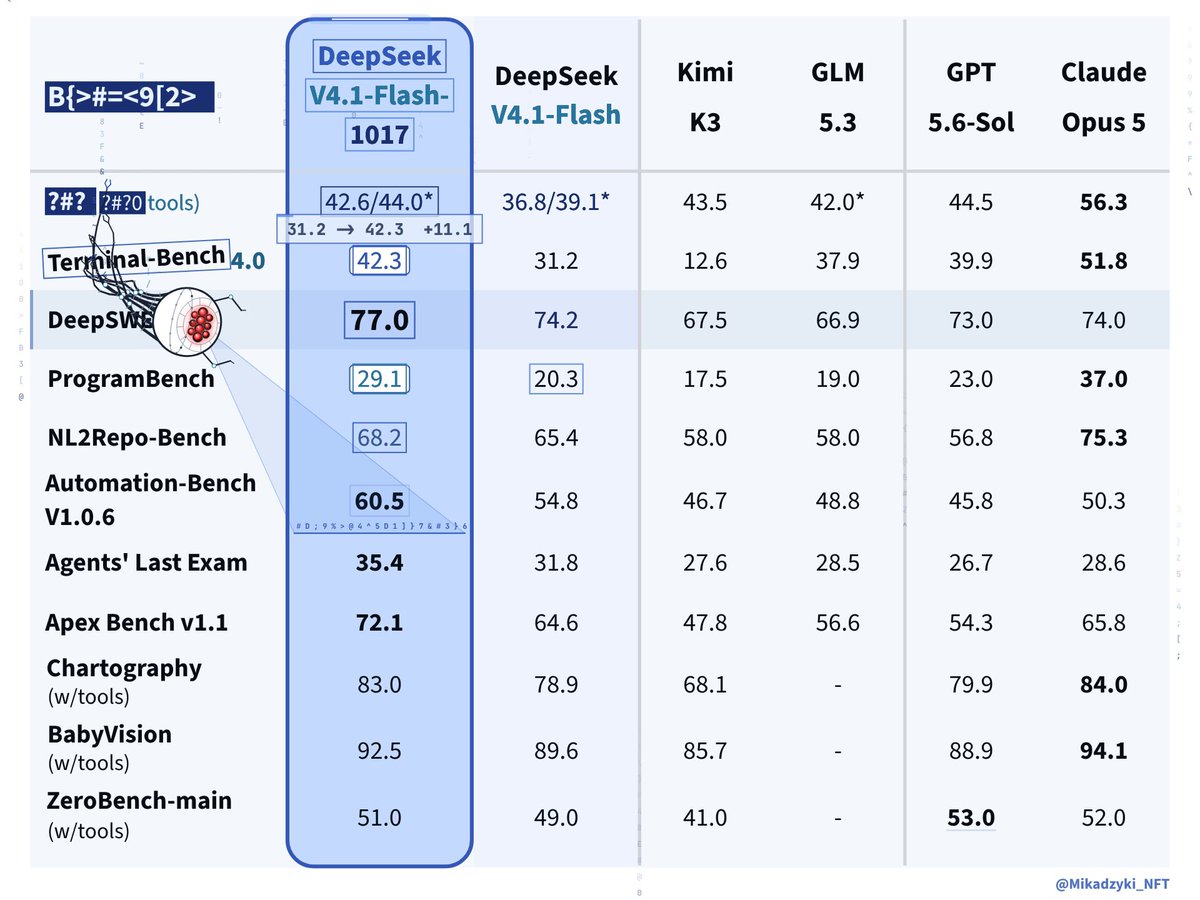Select the bold 56.3 score in the Claude Opus 5 column
The height and width of the screenshot is (900, 1200).
pyautogui.click(x=1103, y=202)
